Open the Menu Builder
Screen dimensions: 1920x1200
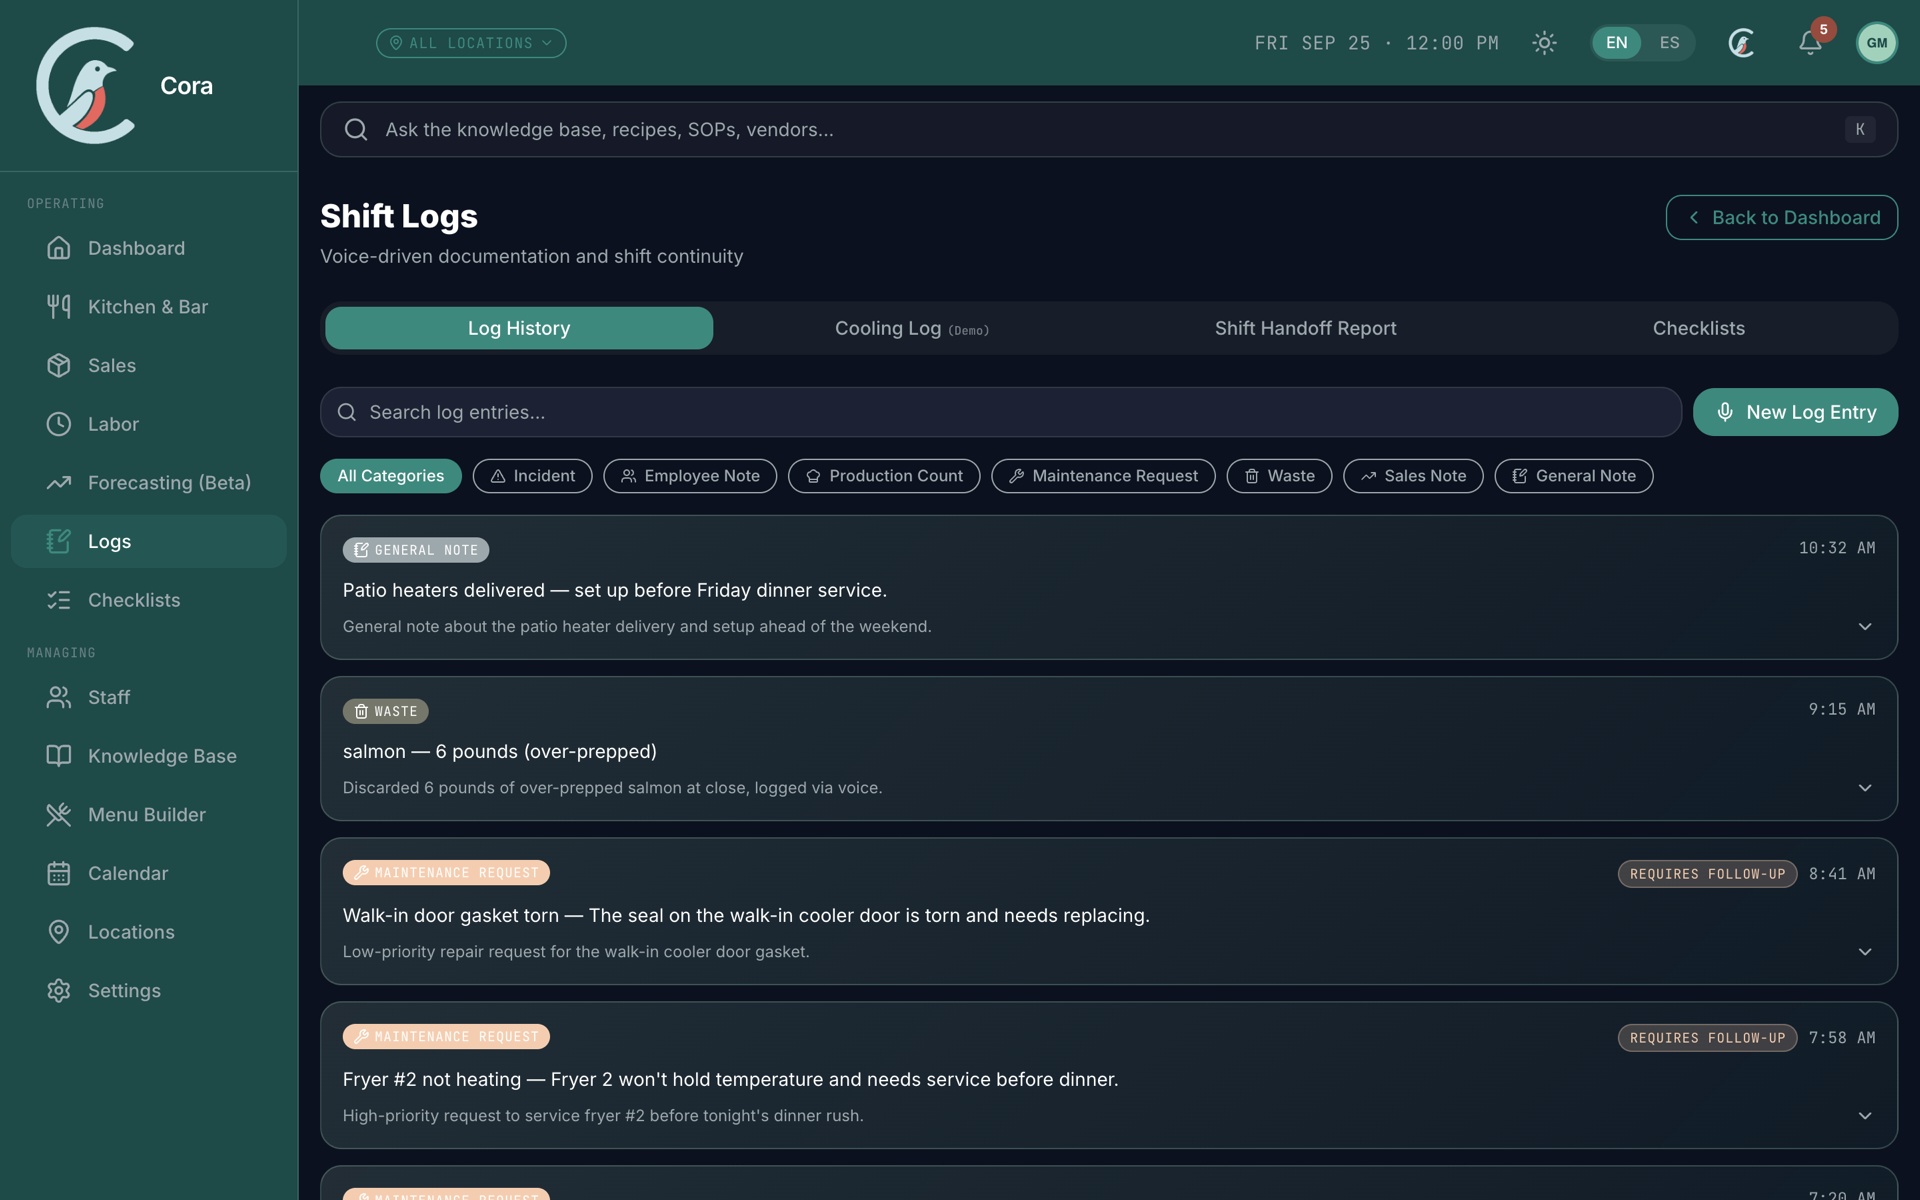click(148, 815)
